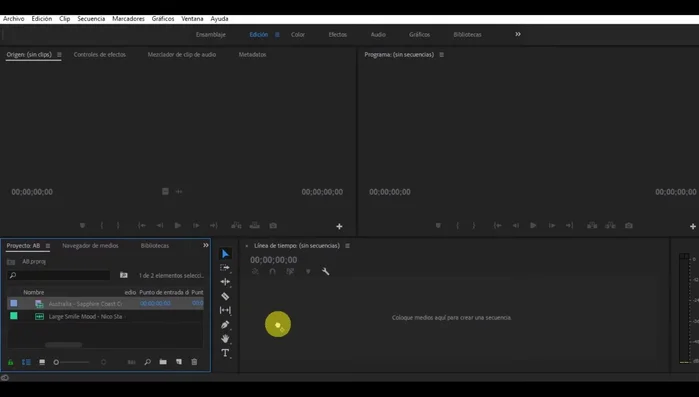Select the Type text tool

pyautogui.click(x=225, y=353)
